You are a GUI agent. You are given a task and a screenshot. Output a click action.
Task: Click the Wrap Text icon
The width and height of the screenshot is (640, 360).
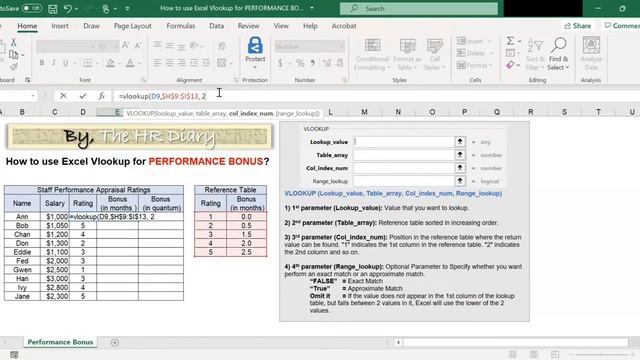(222, 46)
